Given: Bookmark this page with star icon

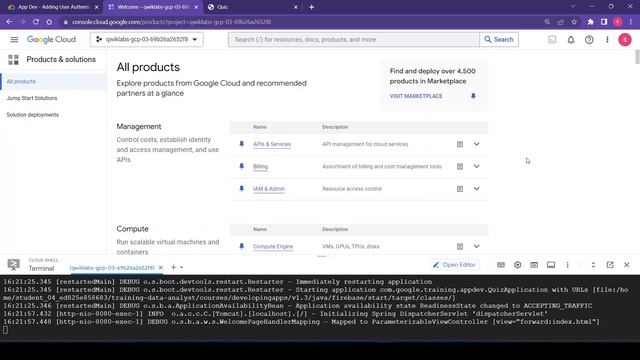Looking at the screenshot, I should click(x=574, y=22).
